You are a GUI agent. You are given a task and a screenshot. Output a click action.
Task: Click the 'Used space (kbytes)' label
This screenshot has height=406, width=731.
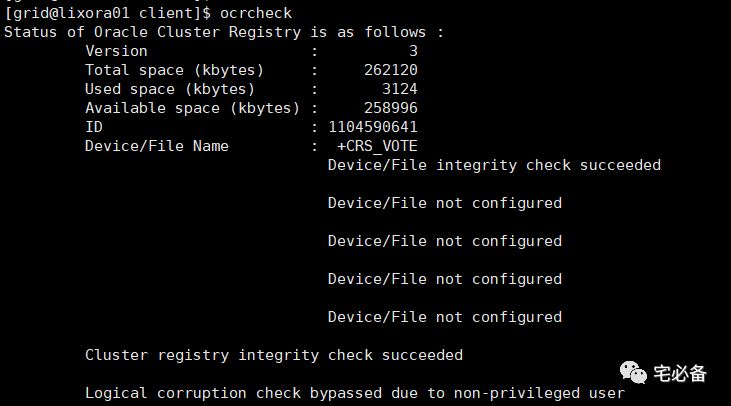(170, 89)
